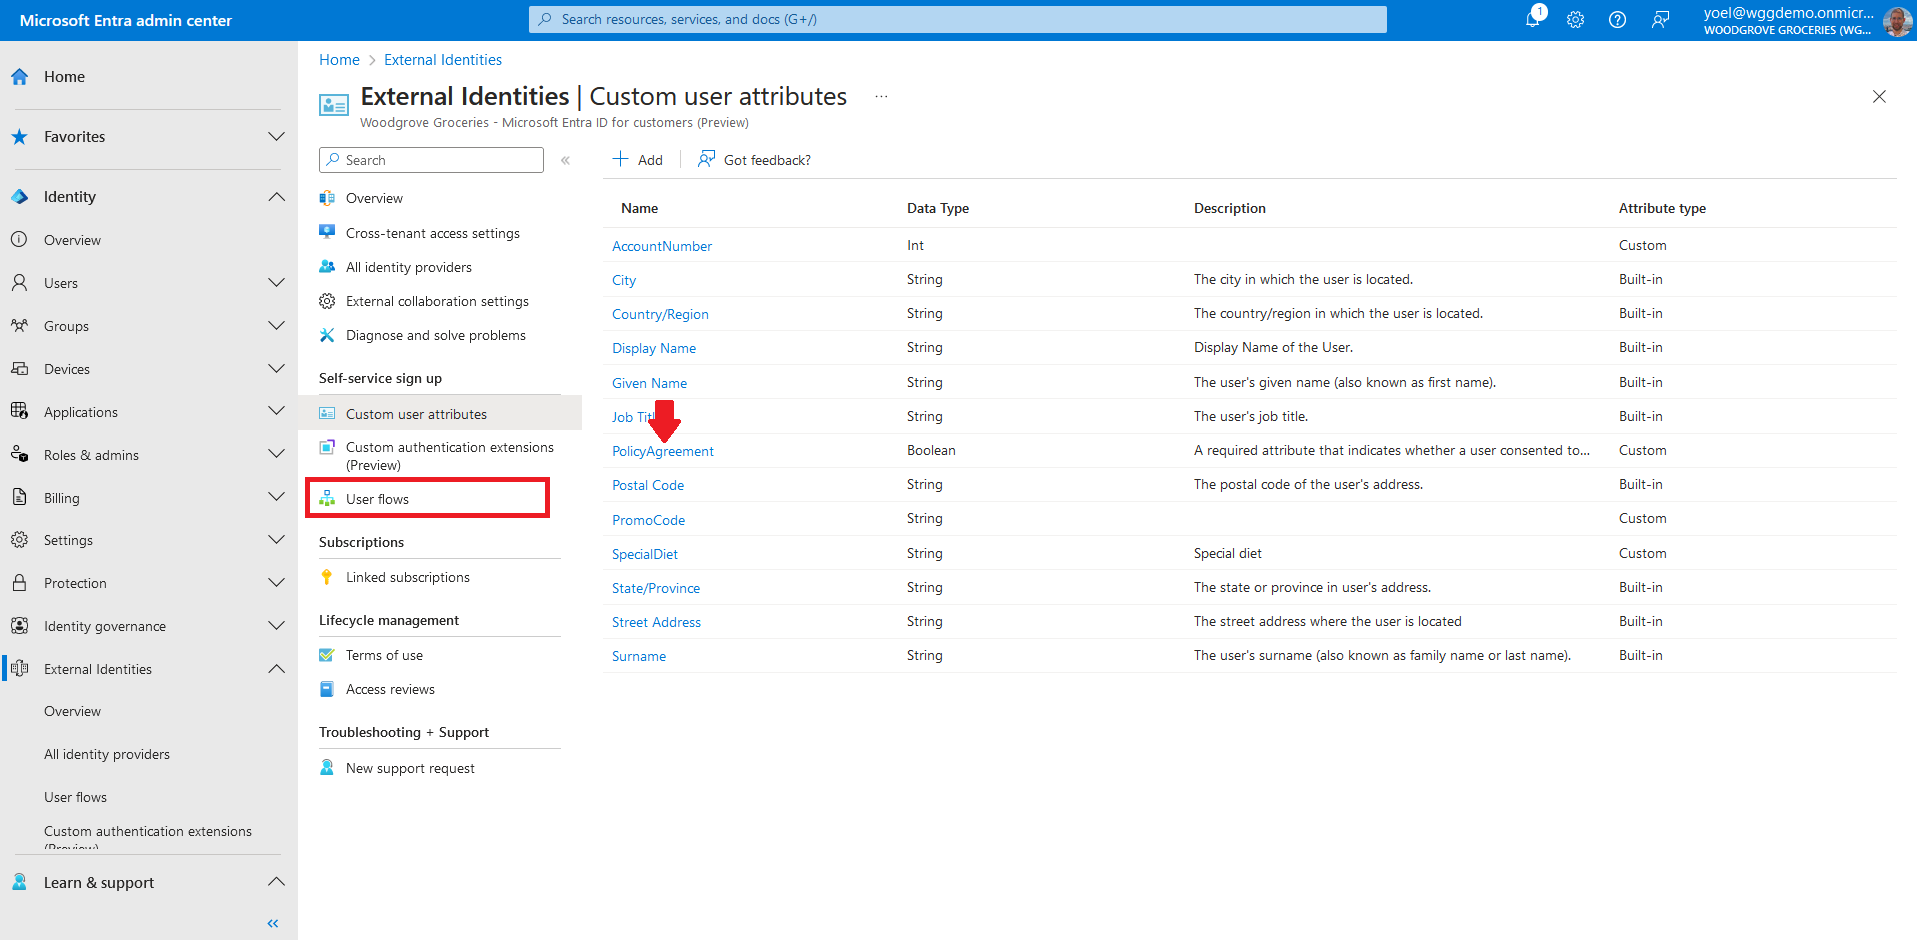Open the settings gear in header
This screenshot has width=1917, height=940.
[x=1575, y=20]
